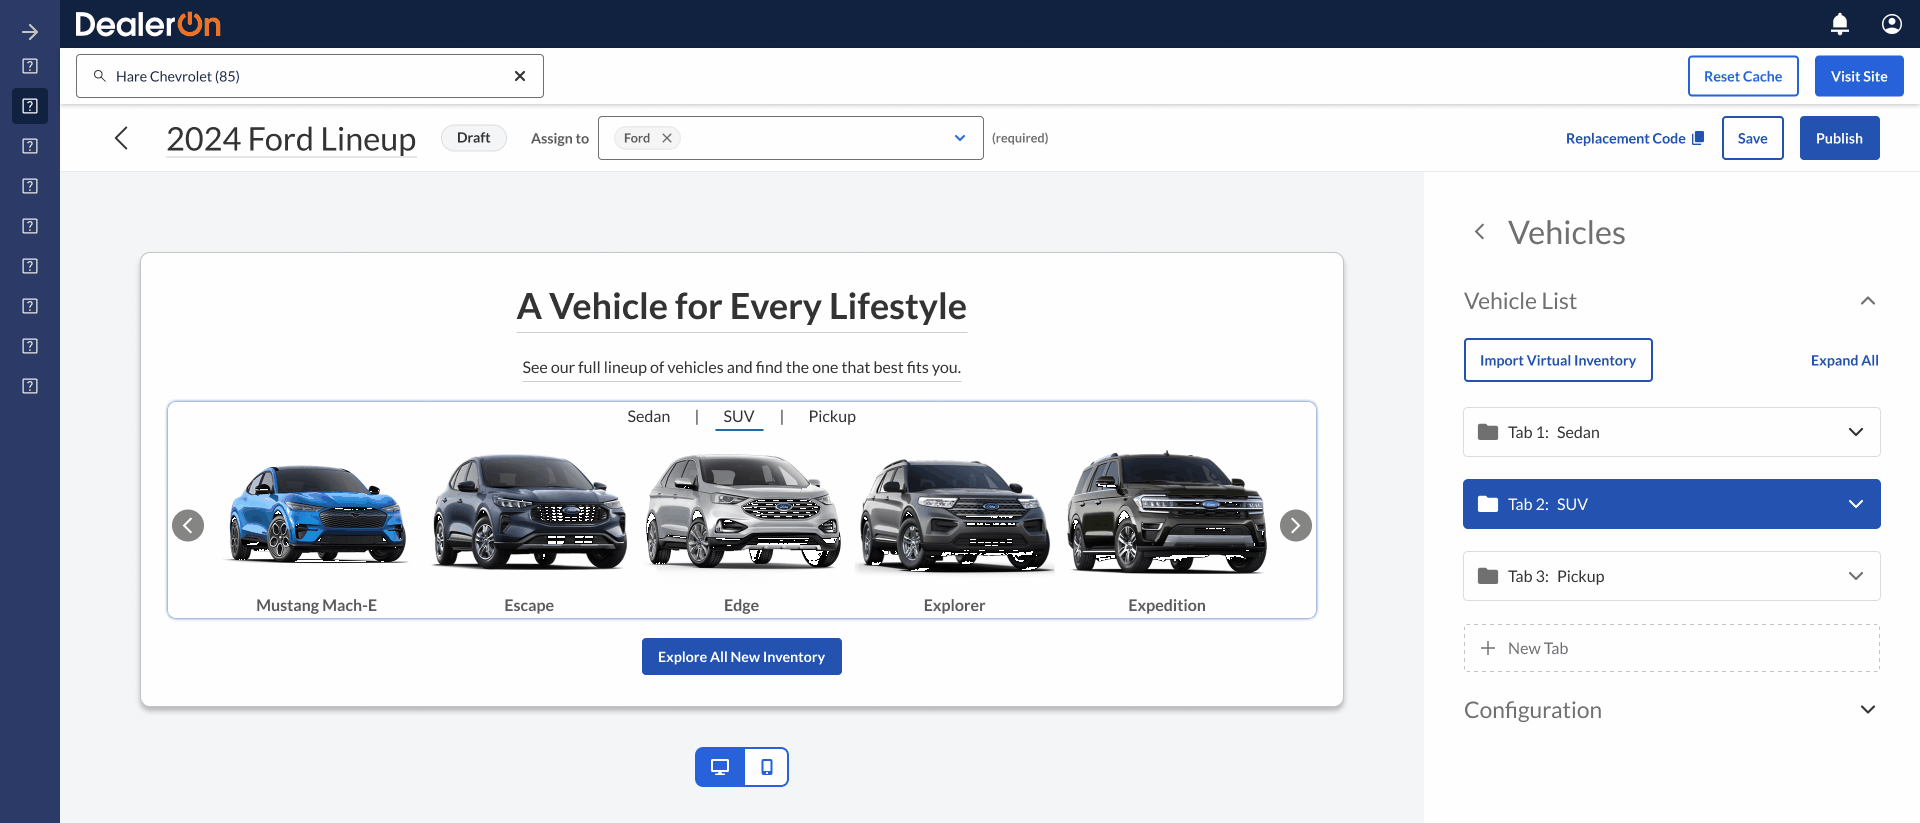Click Explore All New Inventory

click(x=742, y=657)
